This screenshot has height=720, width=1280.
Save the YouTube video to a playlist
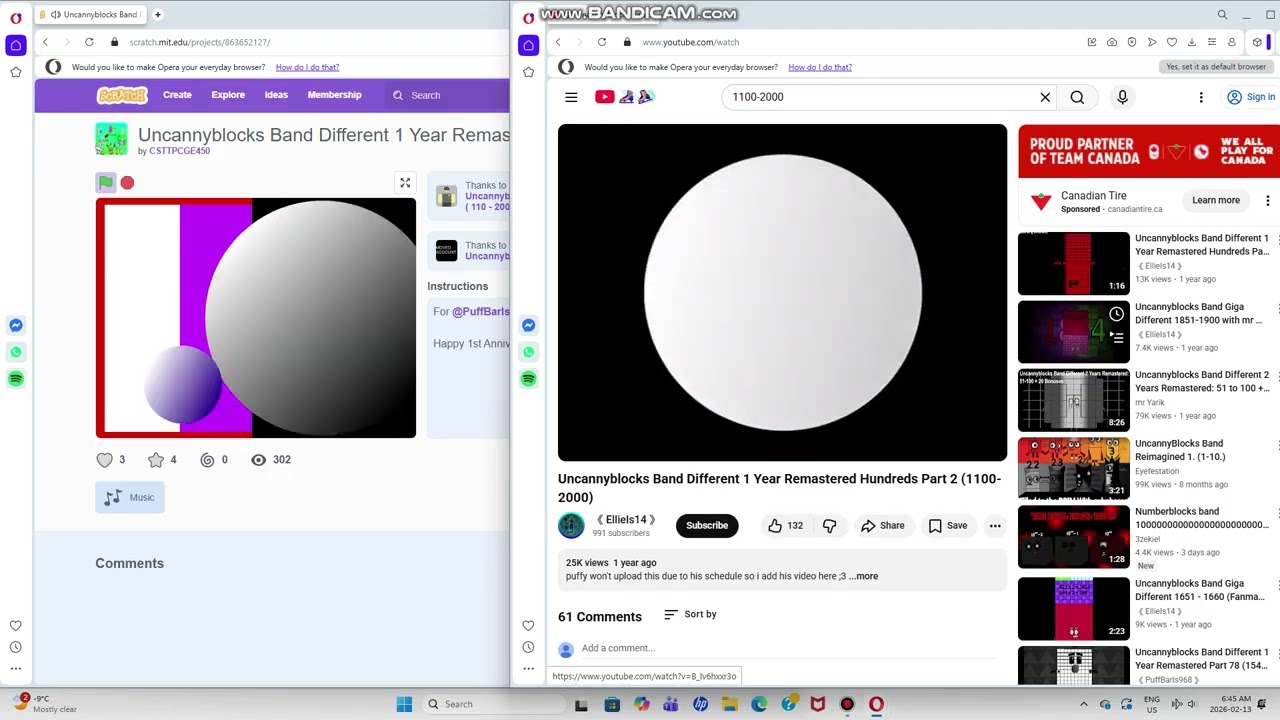tap(947, 526)
